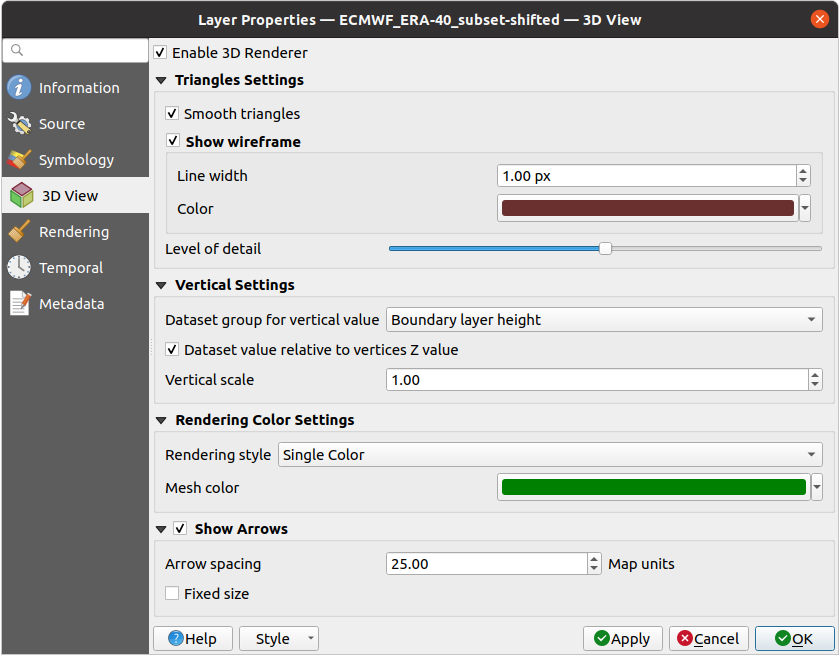Click the Rendering brush icon

tap(19, 232)
